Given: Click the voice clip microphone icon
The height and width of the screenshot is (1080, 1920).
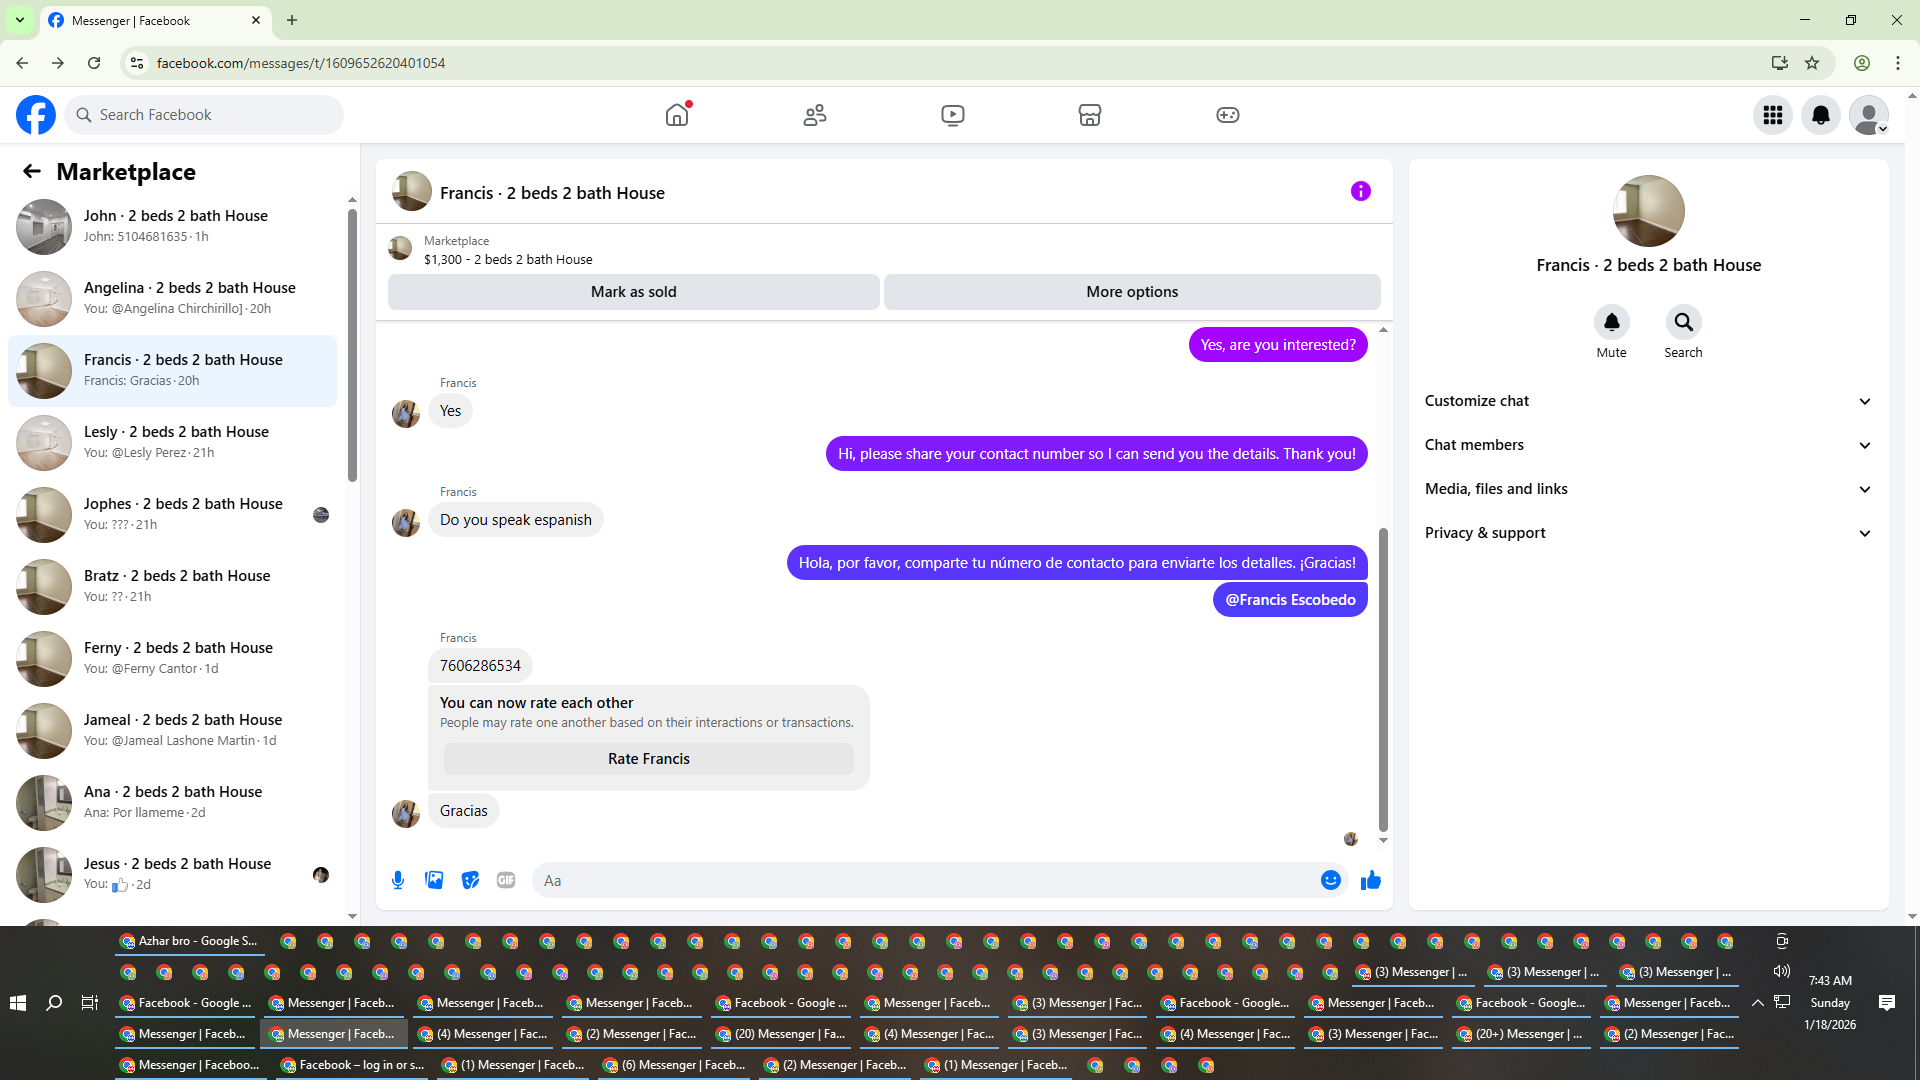Looking at the screenshot, I should click(x=398, y=880).
